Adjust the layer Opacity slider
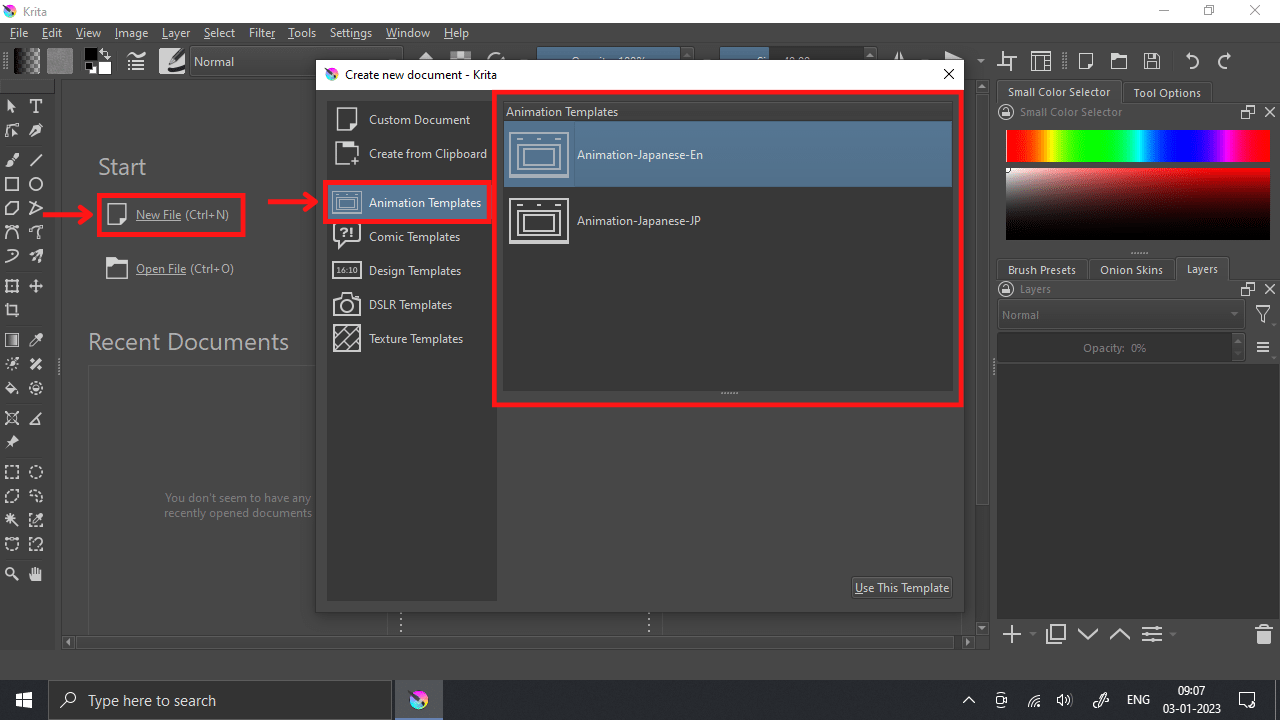The width and height of the screenshot is (1280, 720). [x=1114, y=348]
